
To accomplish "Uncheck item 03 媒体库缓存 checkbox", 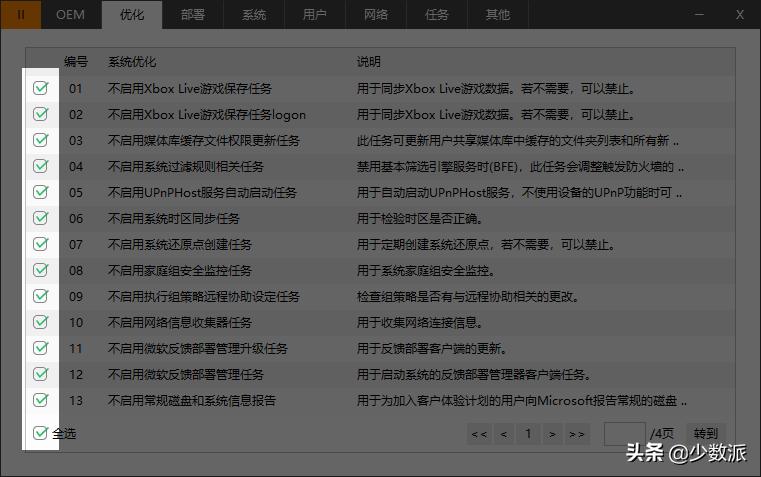I will [x=40, y=140].
